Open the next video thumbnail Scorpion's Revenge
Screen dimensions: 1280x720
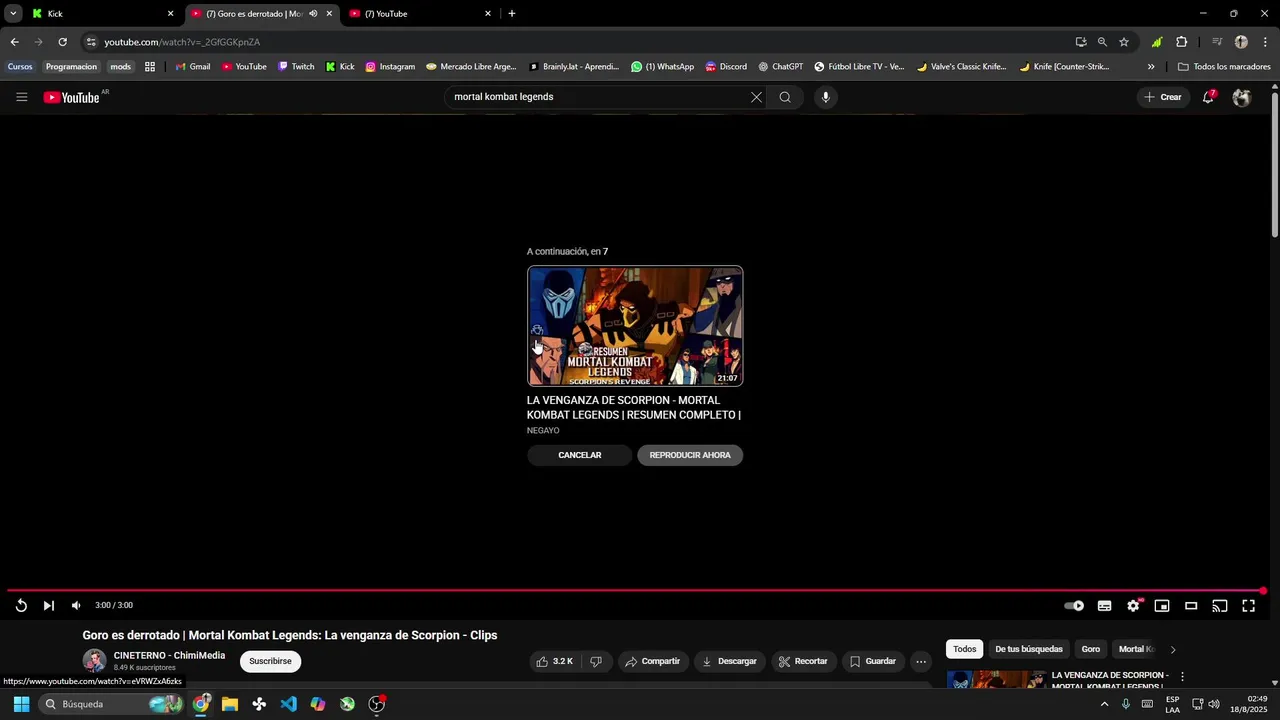[635, 326]
